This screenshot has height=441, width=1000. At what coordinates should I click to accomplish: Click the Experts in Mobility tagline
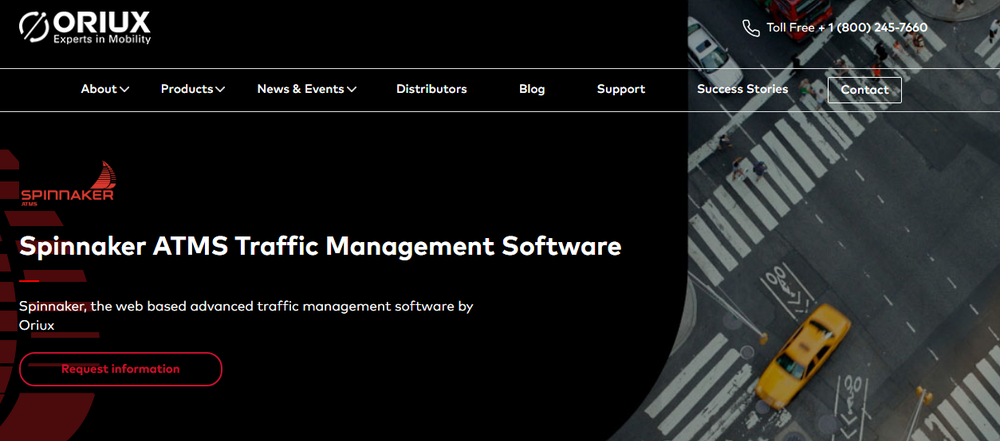point(102,40)
